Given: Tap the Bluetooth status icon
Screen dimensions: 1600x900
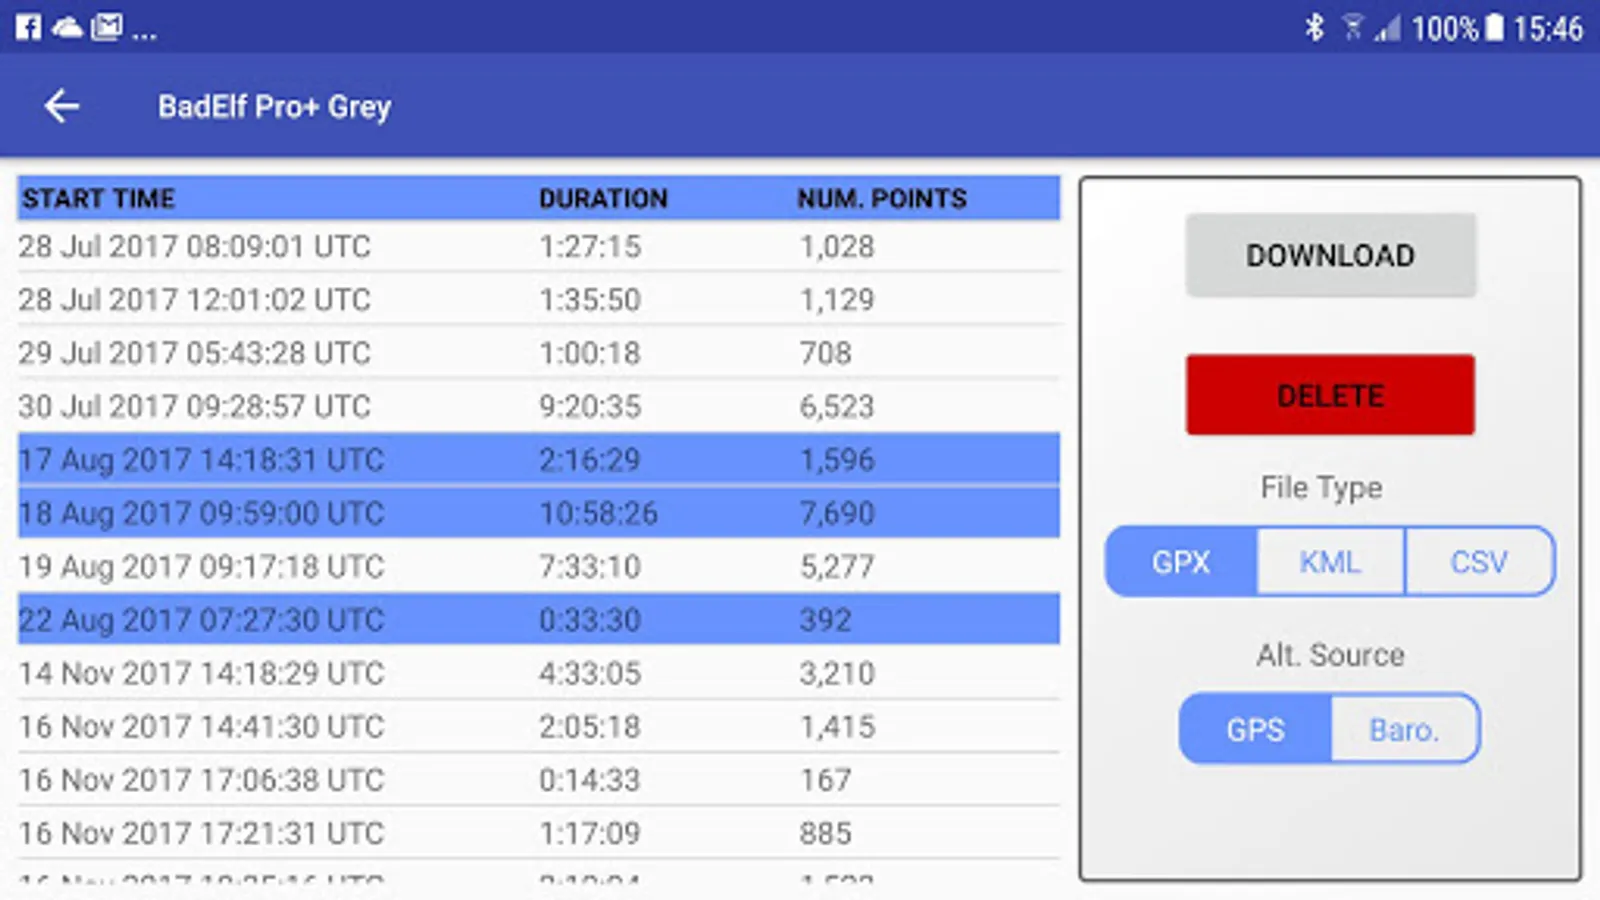Looking at the screenshot, I should [x=1314, y=27].
